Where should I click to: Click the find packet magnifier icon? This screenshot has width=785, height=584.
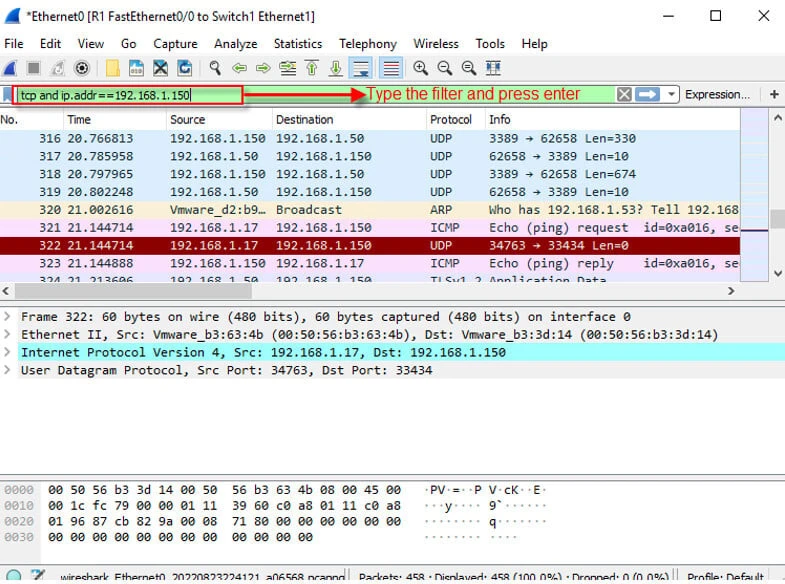[214, 68]
